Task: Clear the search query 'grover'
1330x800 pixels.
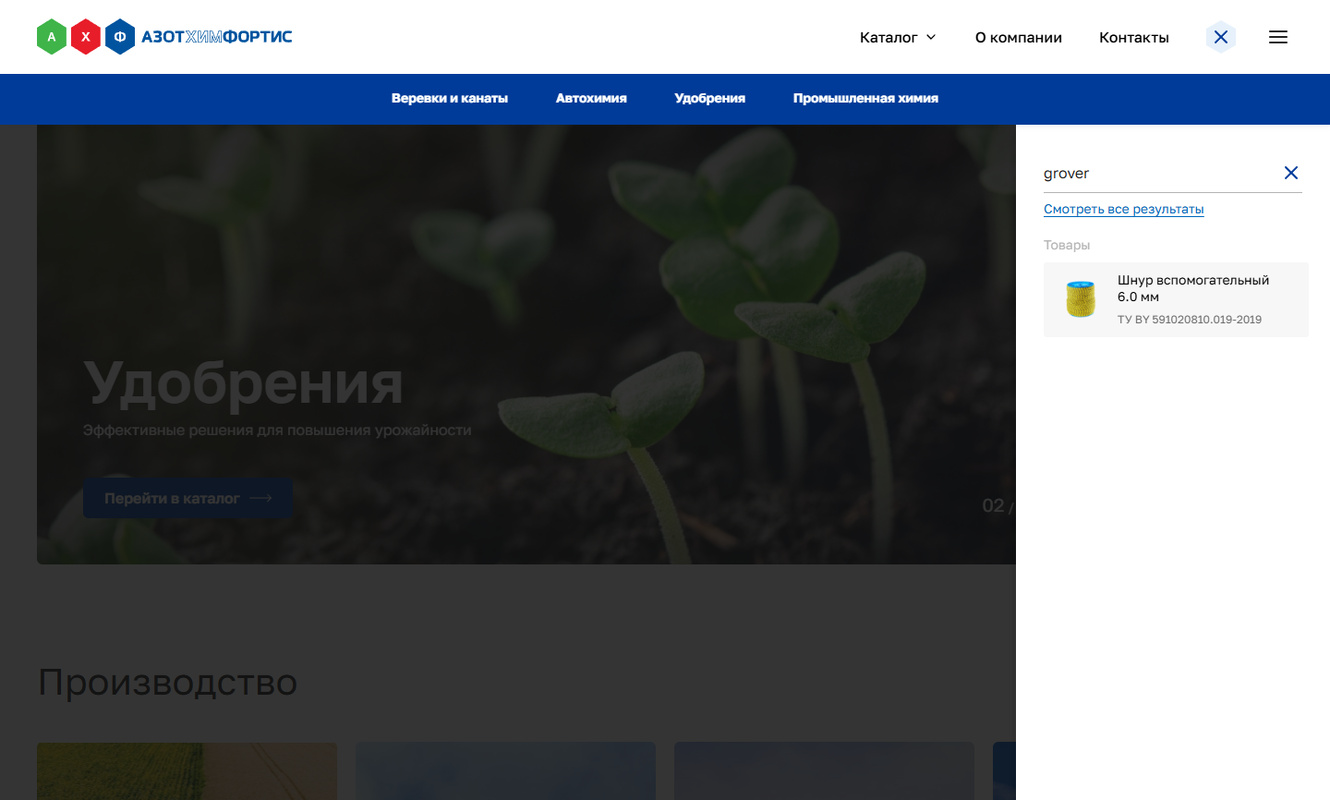Action: [1291, 173]
